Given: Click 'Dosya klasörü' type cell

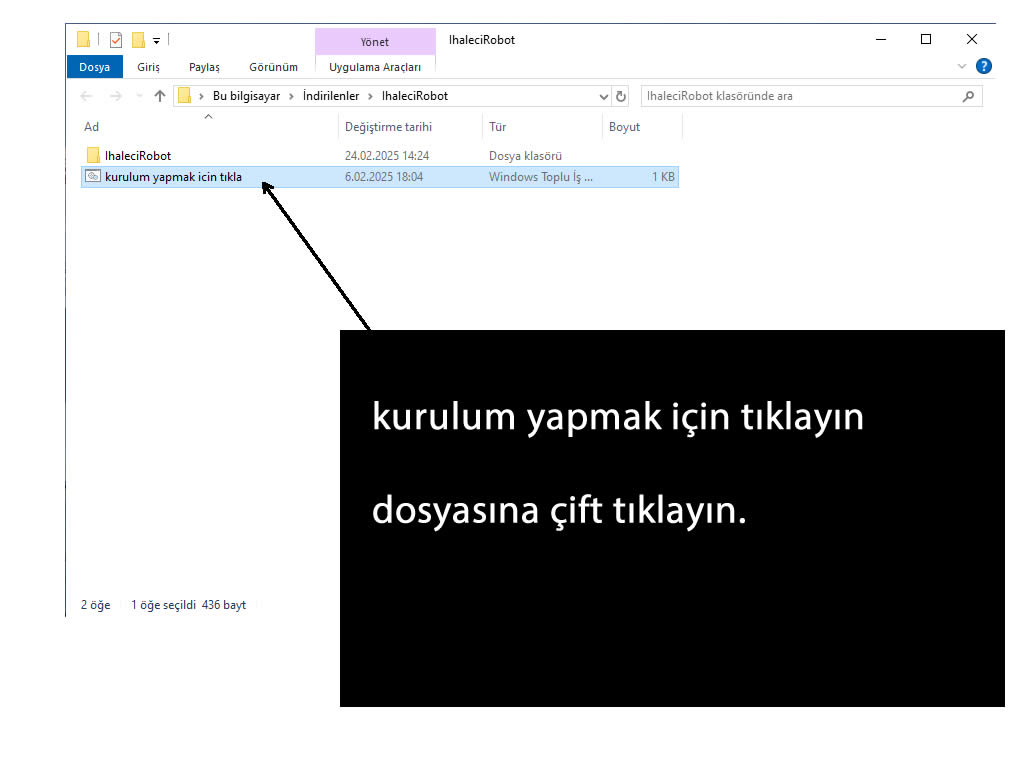Looking at the screenshot, I should point(525,155).
